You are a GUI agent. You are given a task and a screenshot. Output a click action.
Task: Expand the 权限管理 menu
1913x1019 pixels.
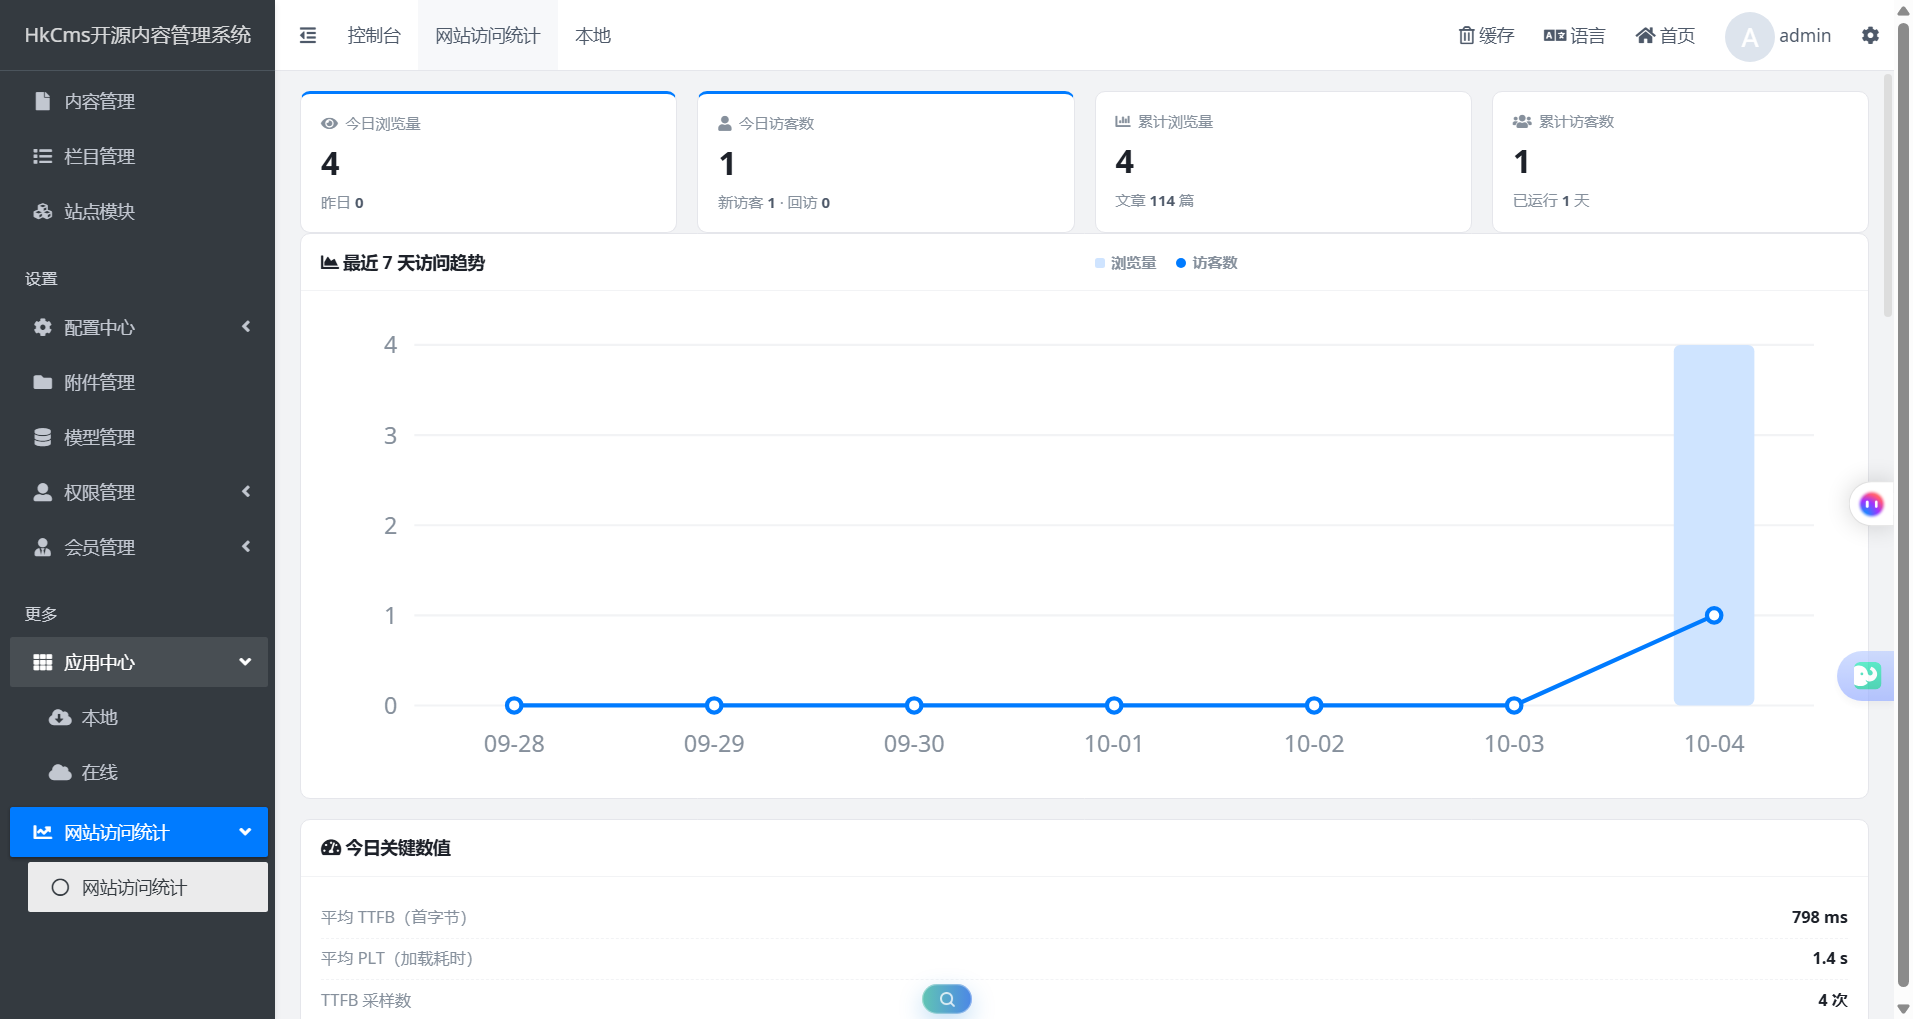coord(139,492)
